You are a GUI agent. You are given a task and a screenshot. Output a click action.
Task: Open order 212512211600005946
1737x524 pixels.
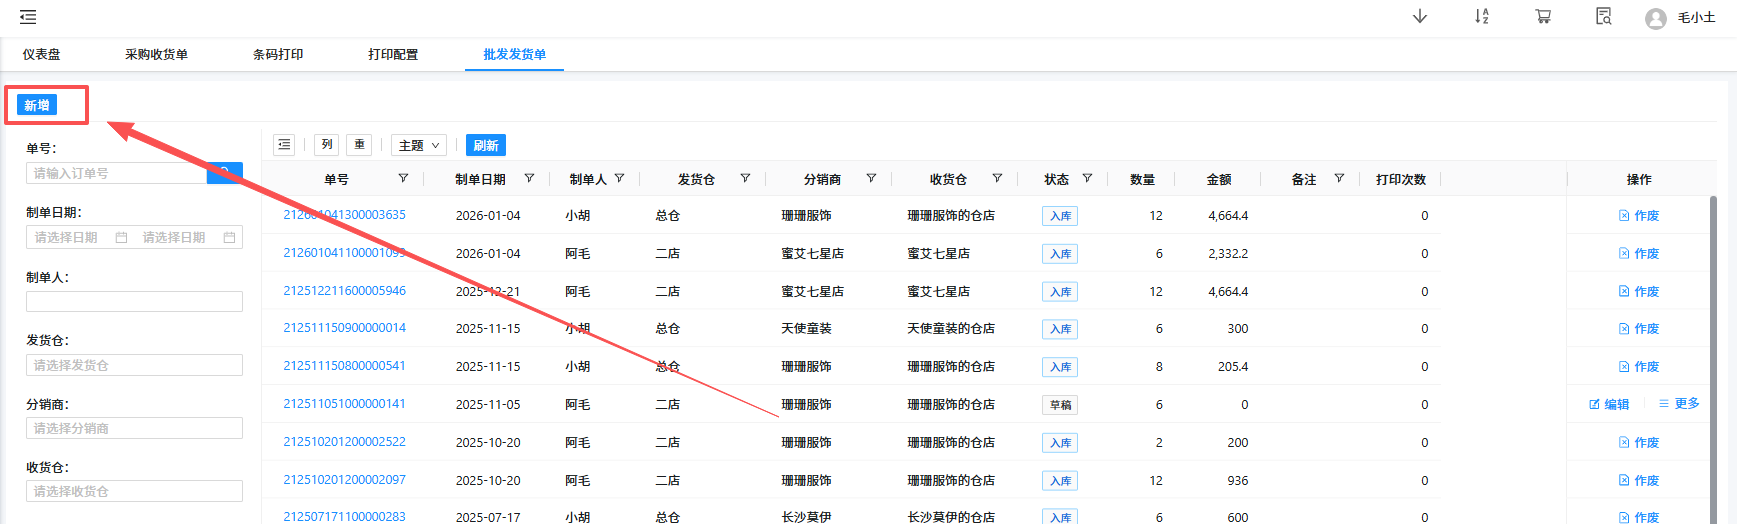[344, 291]
